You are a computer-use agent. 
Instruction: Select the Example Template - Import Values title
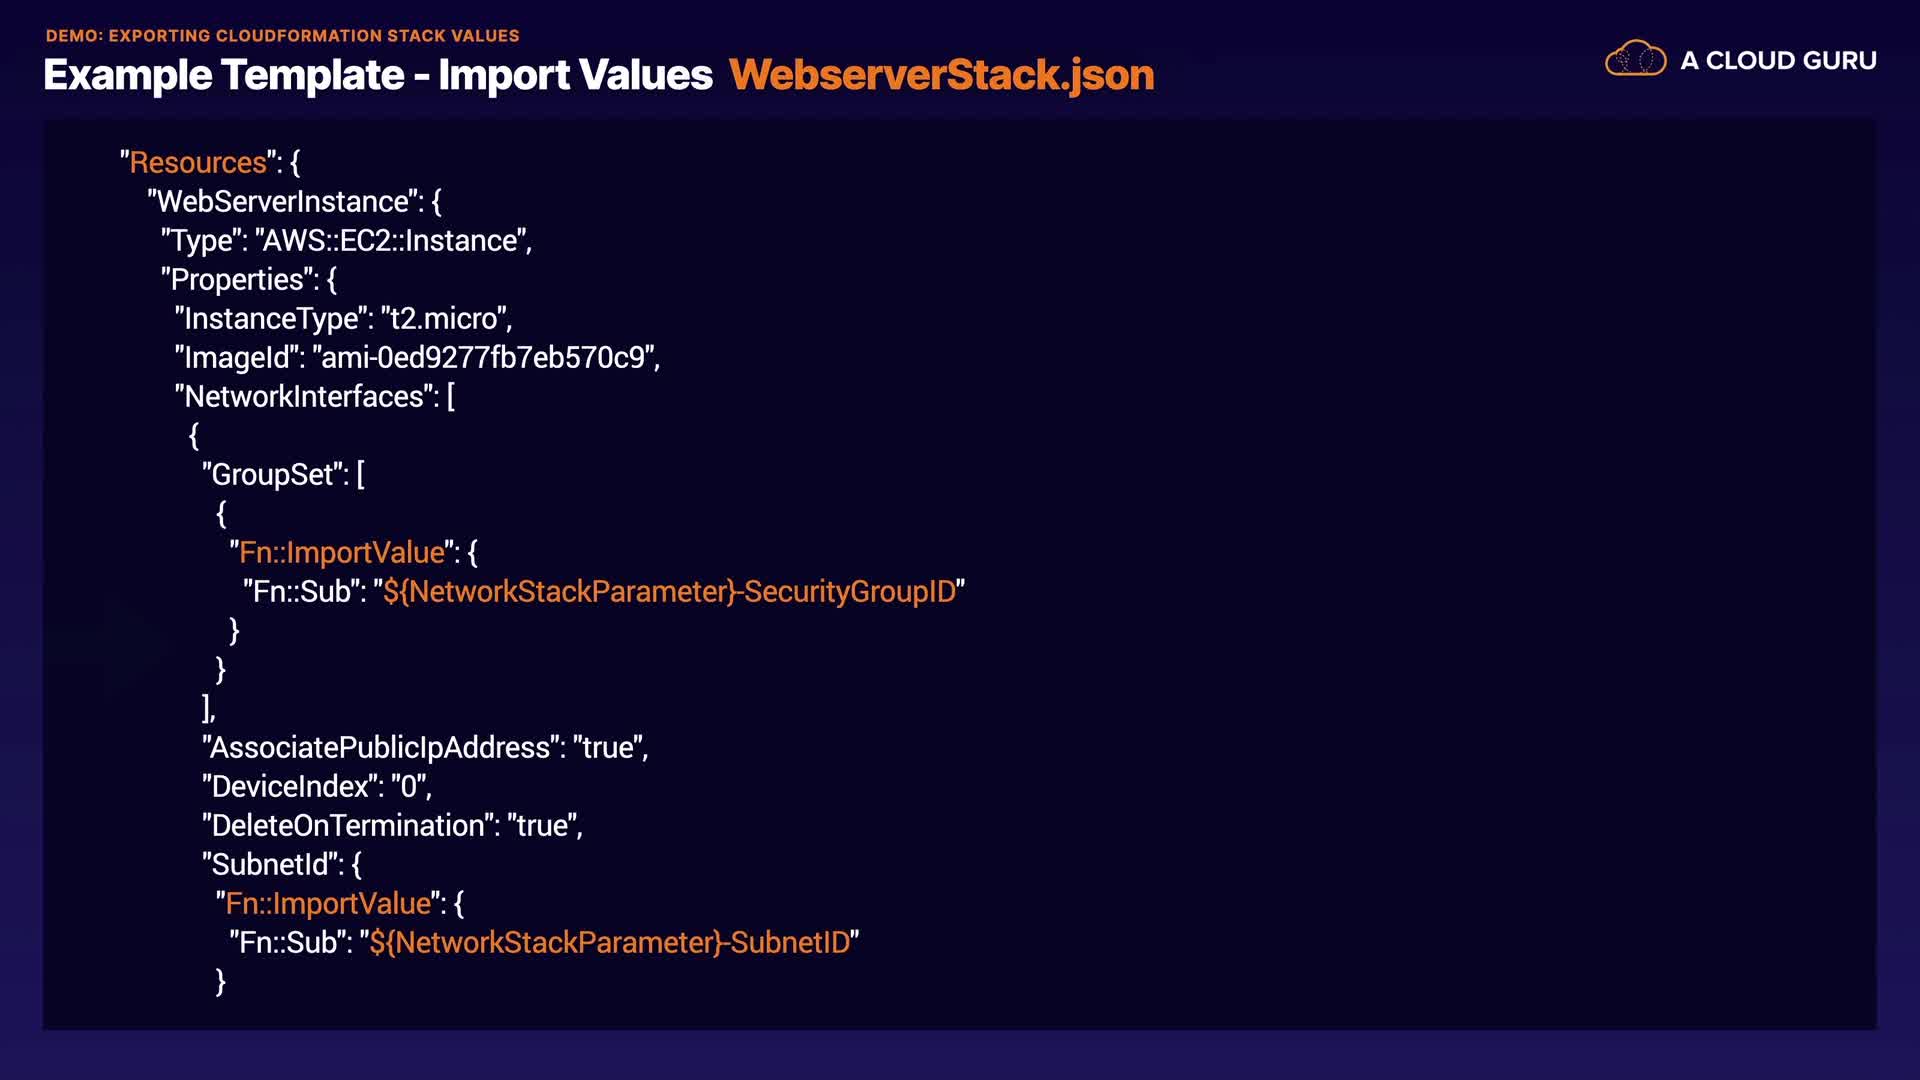378,75
